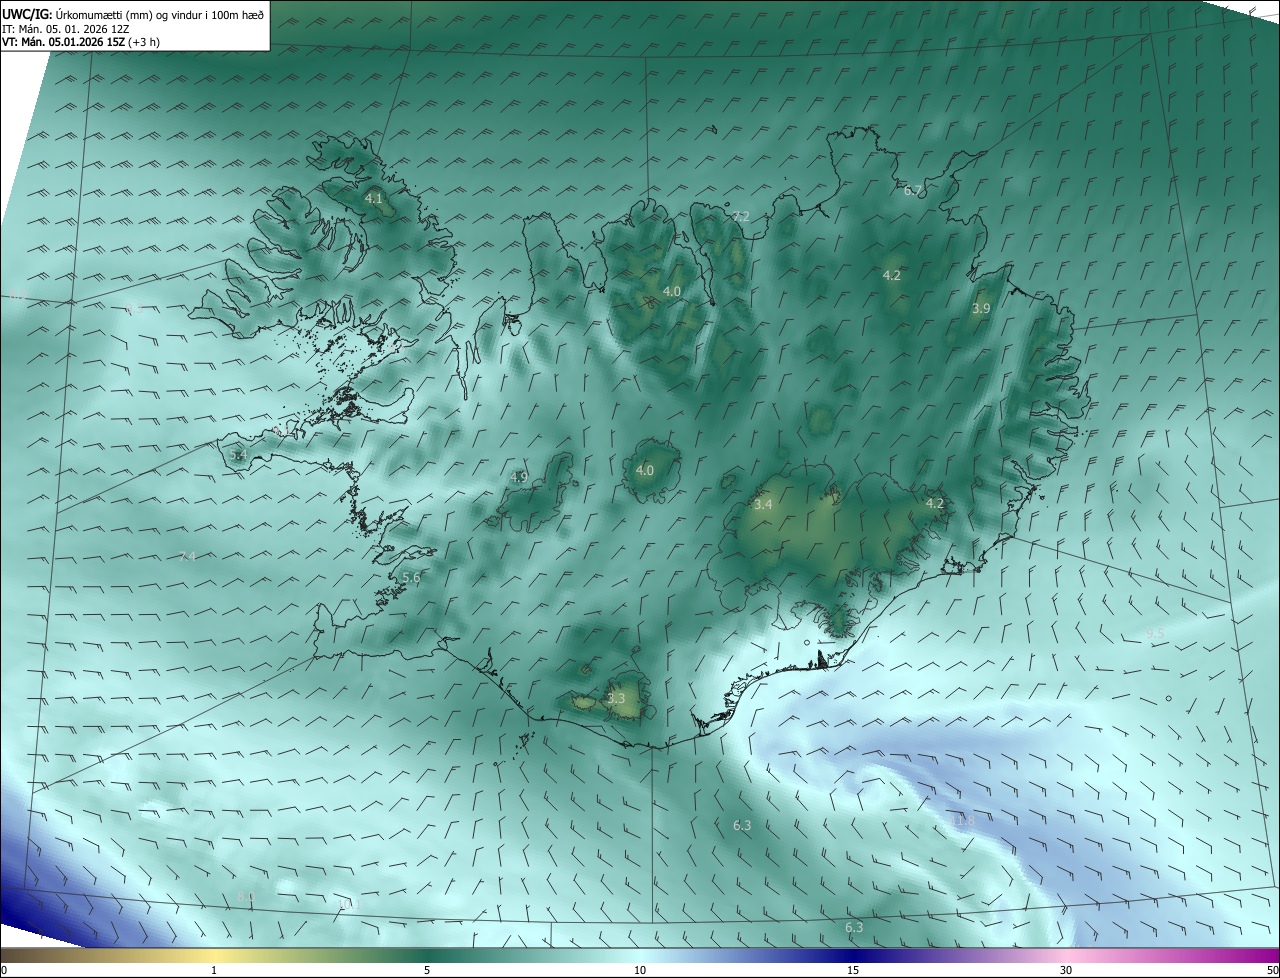The width and height of the screenshot is (1280, 978).
Task: Click the faint 7.4 value over the sea
Action: pos(187,556)
